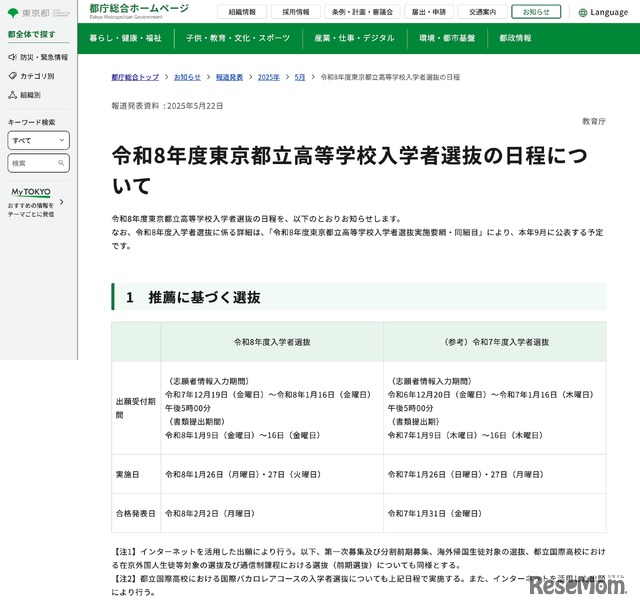Viewport: 640px width, 608px height.
Task: Click the 令和8年2月2日(月曜日) cell
Action: click(272, 514)
